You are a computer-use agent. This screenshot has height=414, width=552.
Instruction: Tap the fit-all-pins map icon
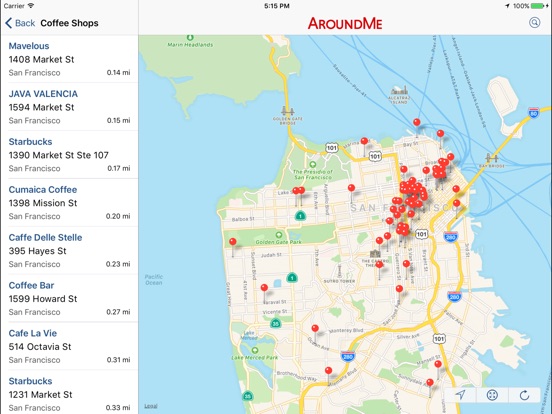pyautogui.click(x=492, y=395)
